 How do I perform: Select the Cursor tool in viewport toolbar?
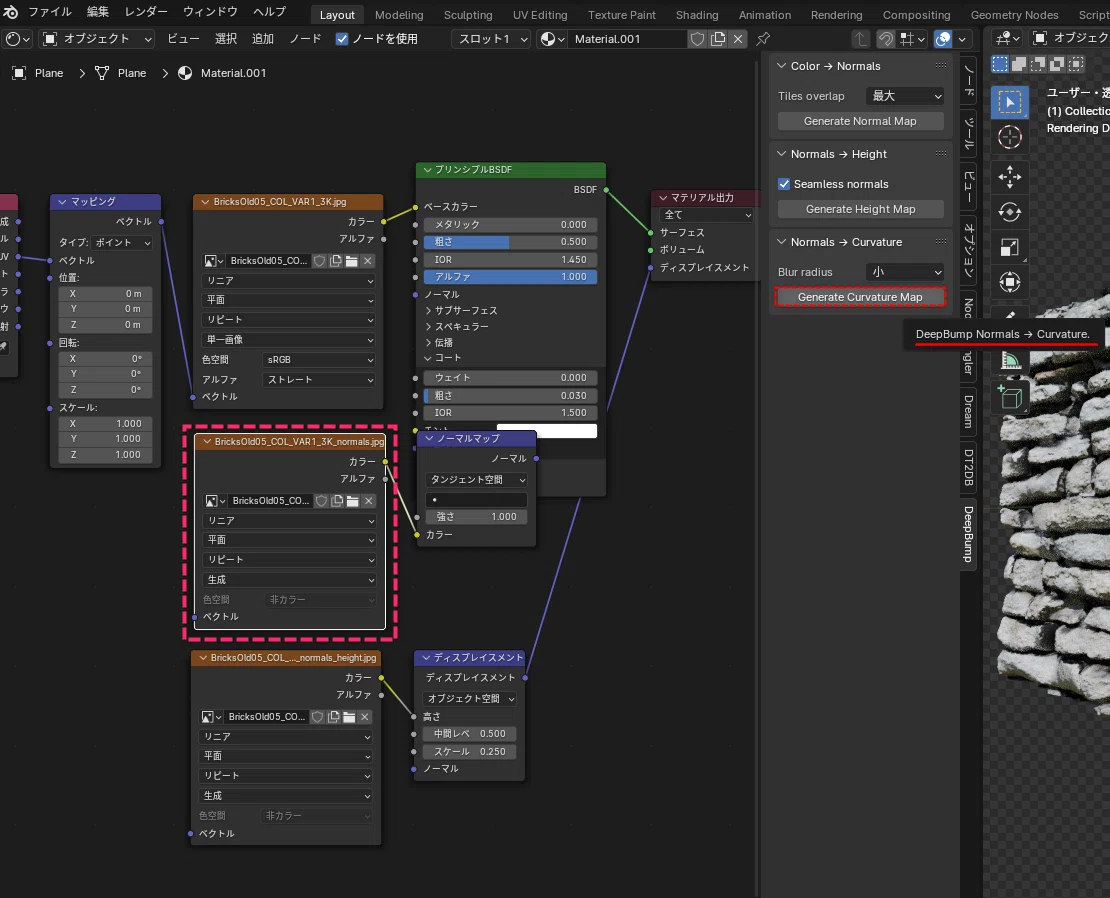tap(1009, 137)
